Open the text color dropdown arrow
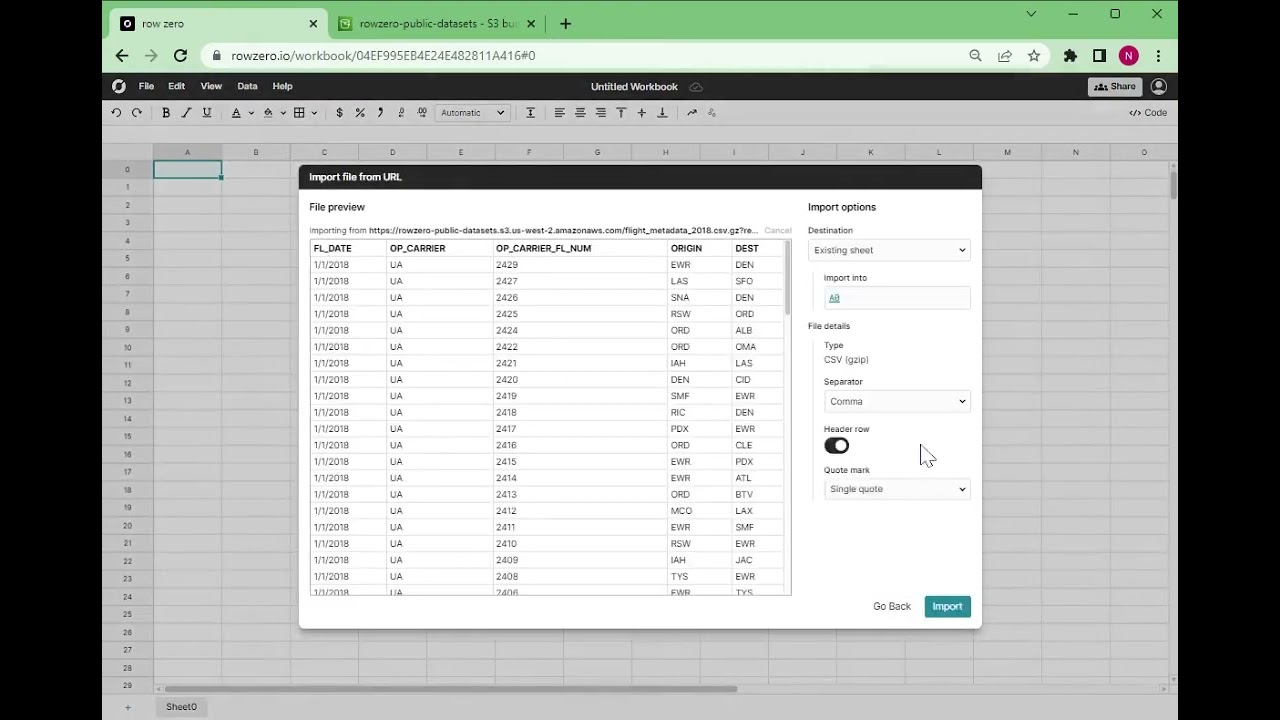Image resolution: width=1280 pixels, height=720 pixels. coord(251,113)
